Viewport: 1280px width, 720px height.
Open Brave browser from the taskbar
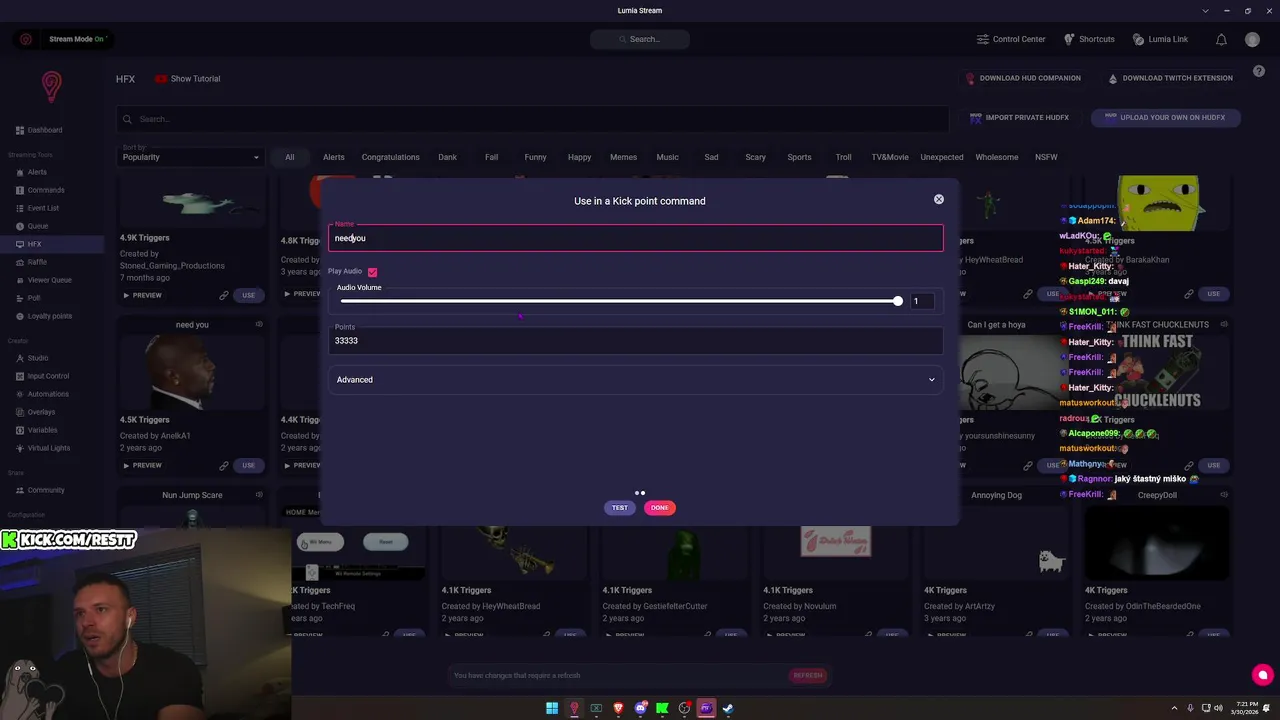tap(618, 708)
